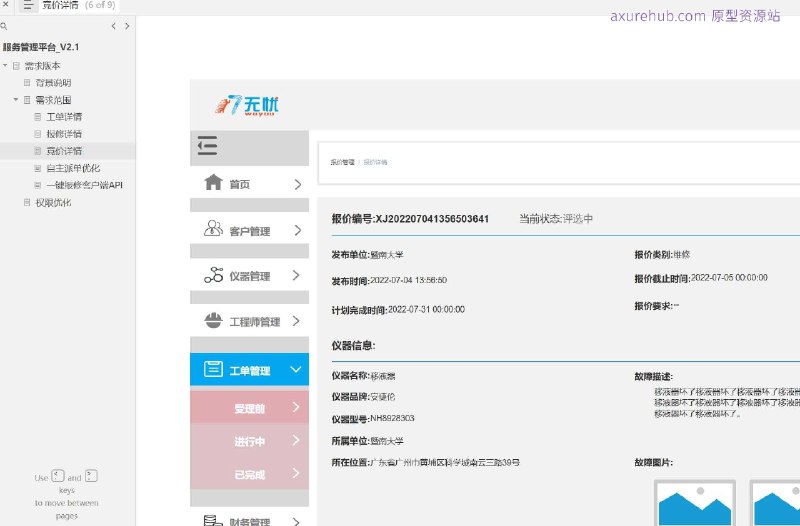Image resolution: width=800 pixels, height=526 pixels.
Task: Collapse the 需求范围 tree node
Action: (x=16, y=99)
